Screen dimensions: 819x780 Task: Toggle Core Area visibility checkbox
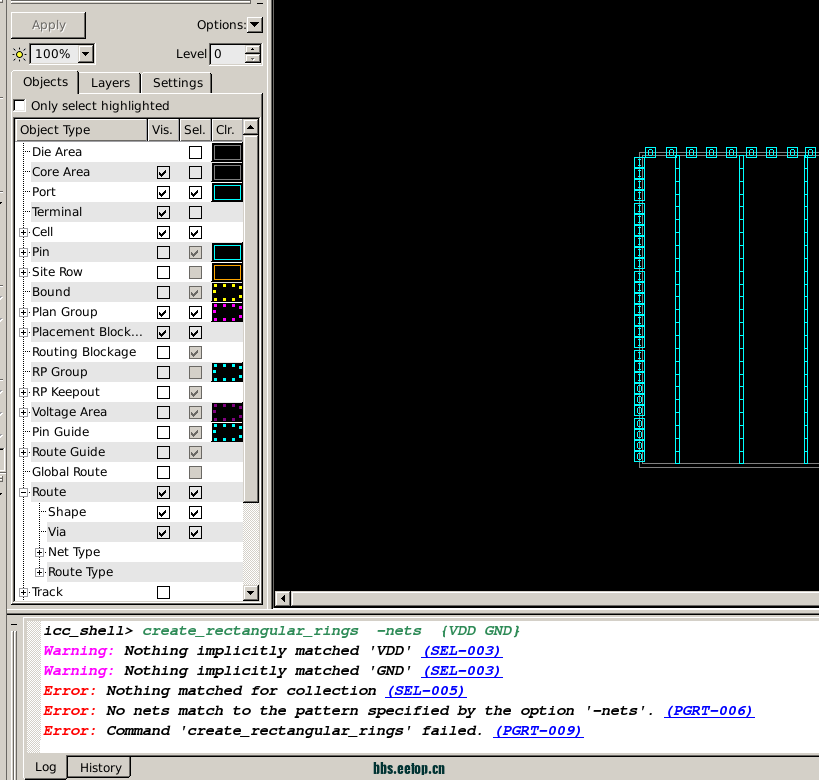coord(163,172)
